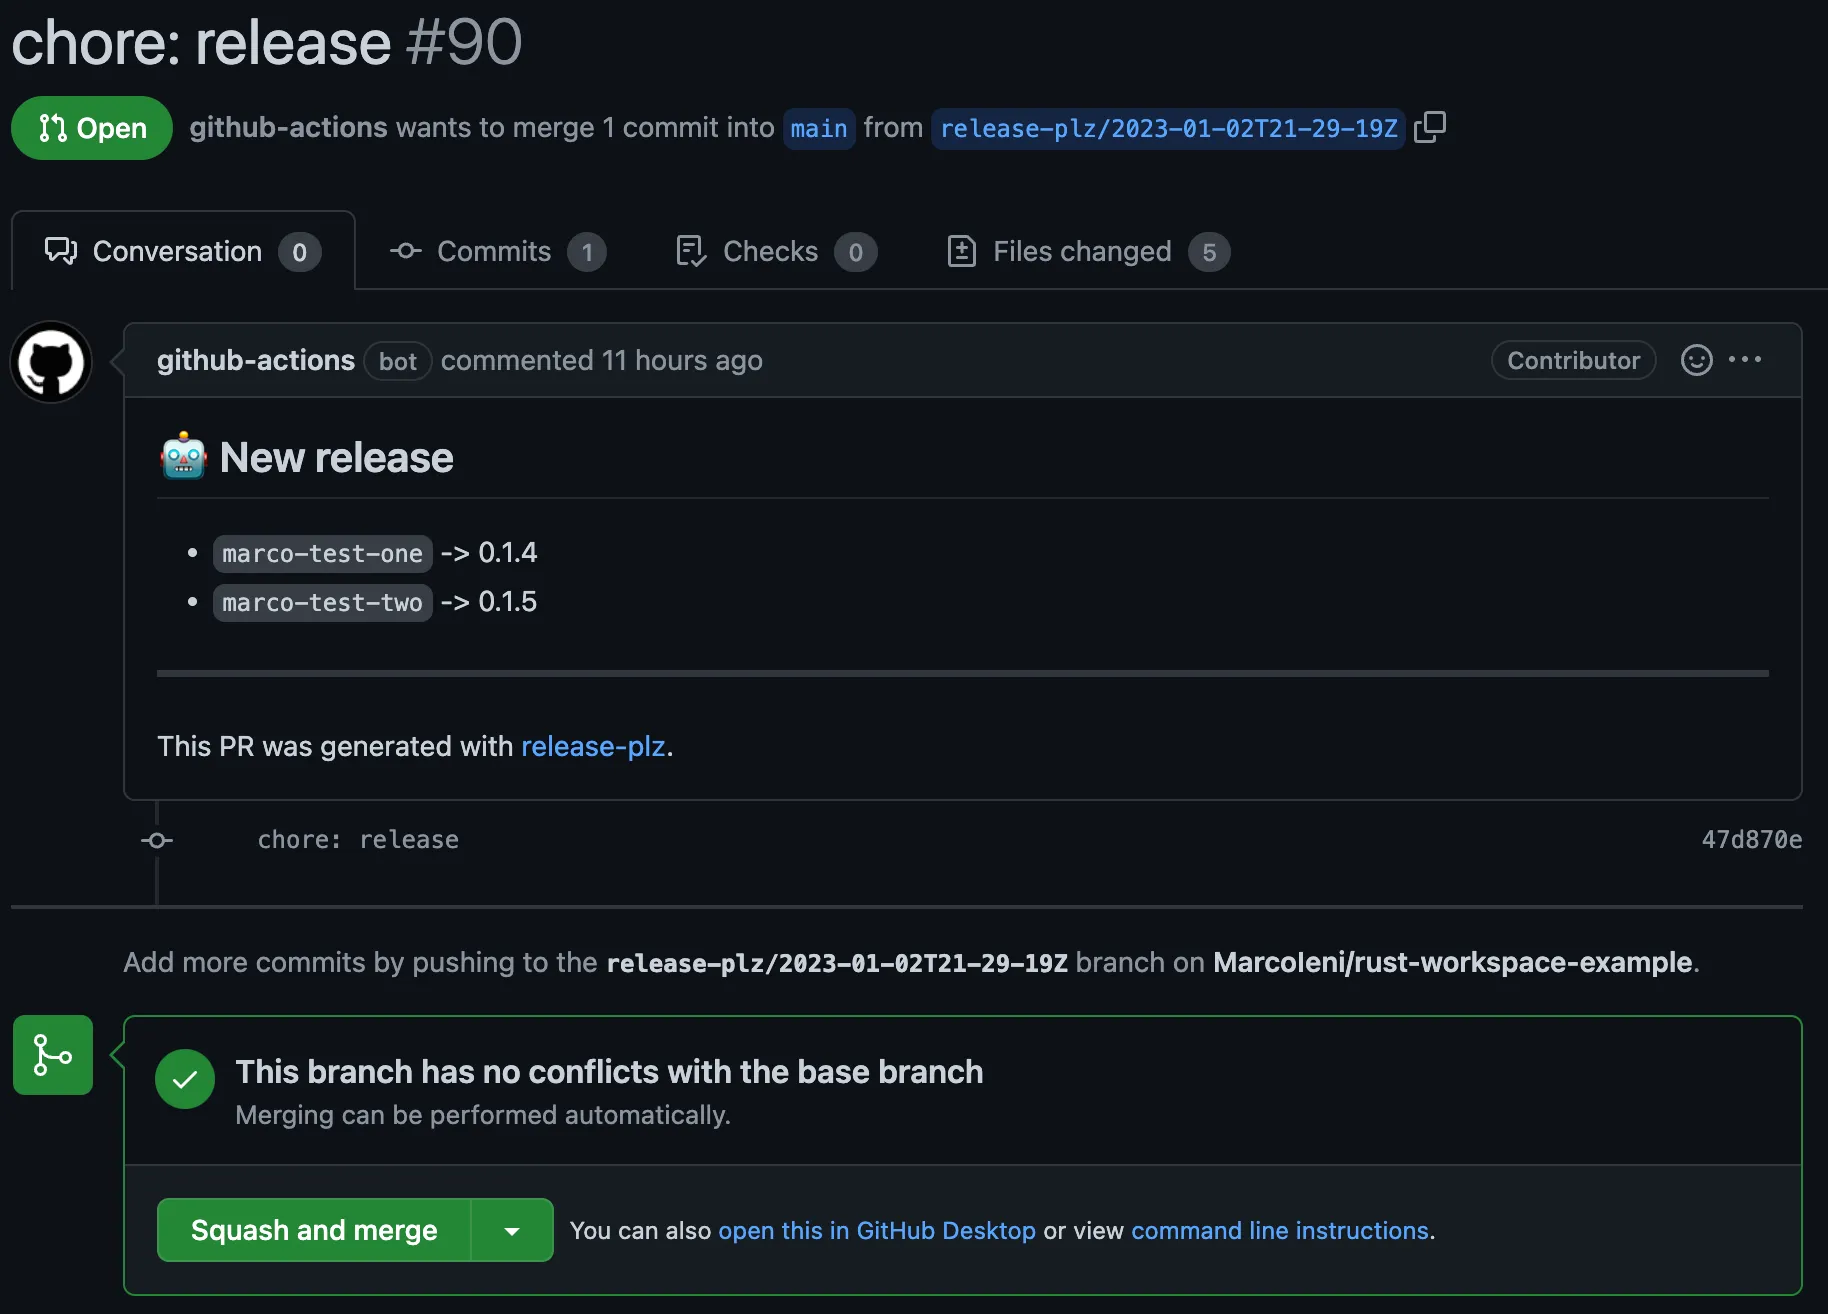Click the bold release-plz branch name in the push hint
1828x1314 pixels.
coord(837,963)
